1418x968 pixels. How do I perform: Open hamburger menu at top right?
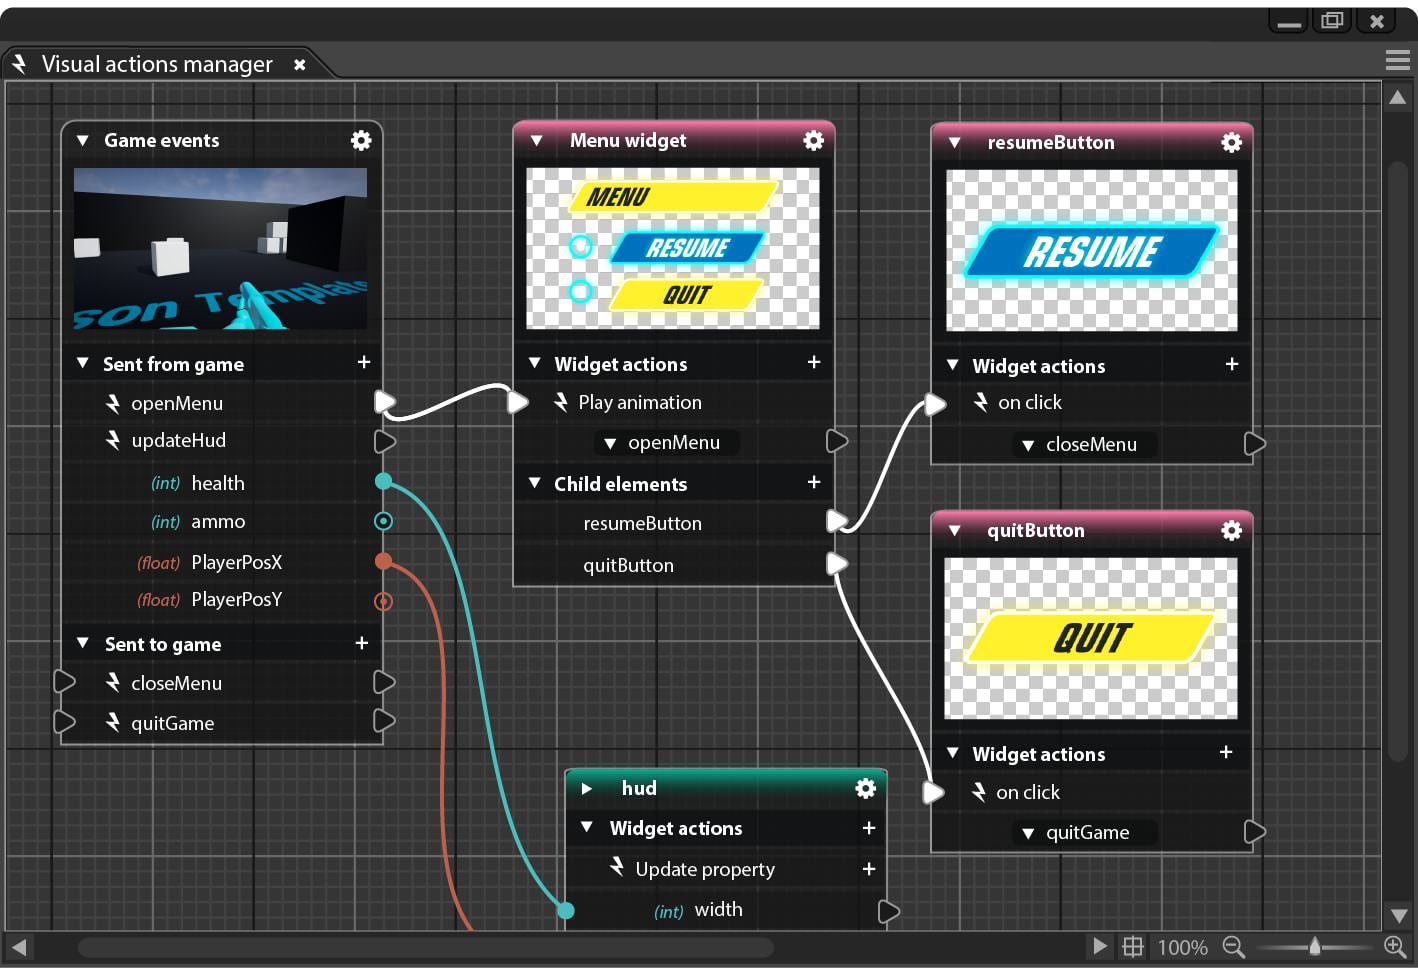(1397, 61)
